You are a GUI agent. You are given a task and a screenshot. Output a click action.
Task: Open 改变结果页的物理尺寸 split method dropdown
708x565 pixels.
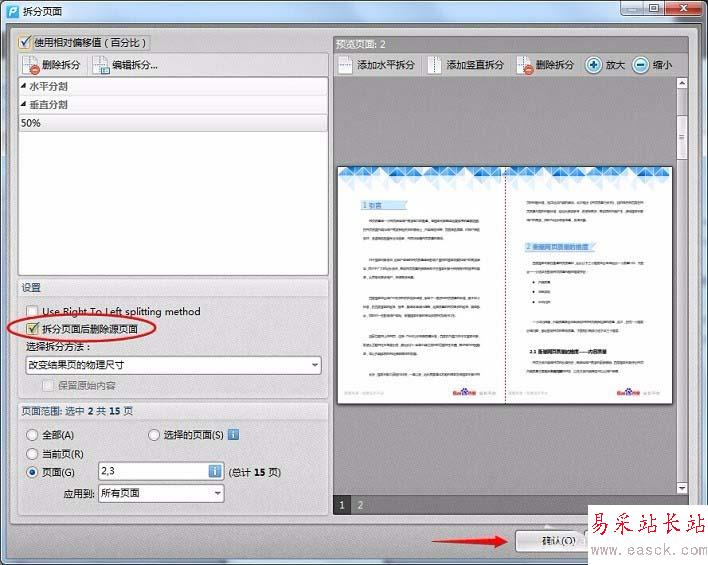point(174,365)
